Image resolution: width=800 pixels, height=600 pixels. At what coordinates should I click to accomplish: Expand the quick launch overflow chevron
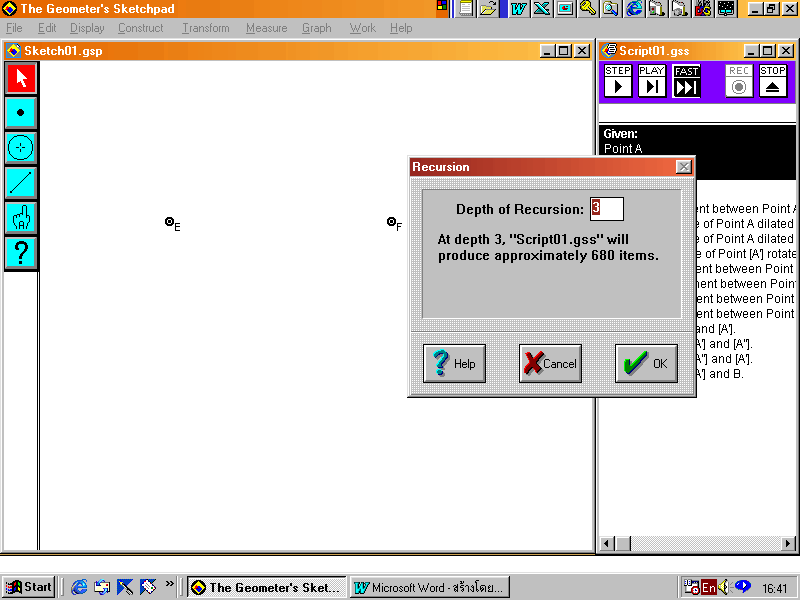[x=169, y=583]
